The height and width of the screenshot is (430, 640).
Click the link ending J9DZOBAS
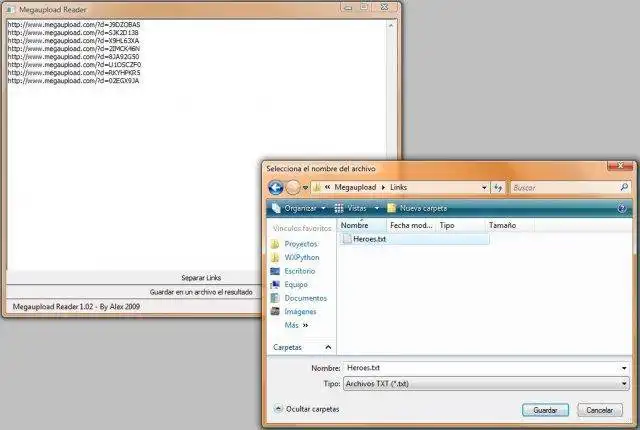74,24
